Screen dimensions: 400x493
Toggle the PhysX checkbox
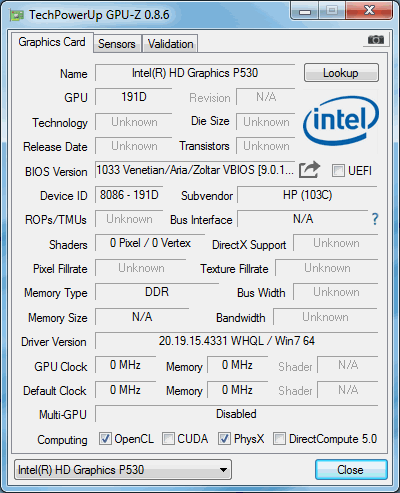click(224, 439)
